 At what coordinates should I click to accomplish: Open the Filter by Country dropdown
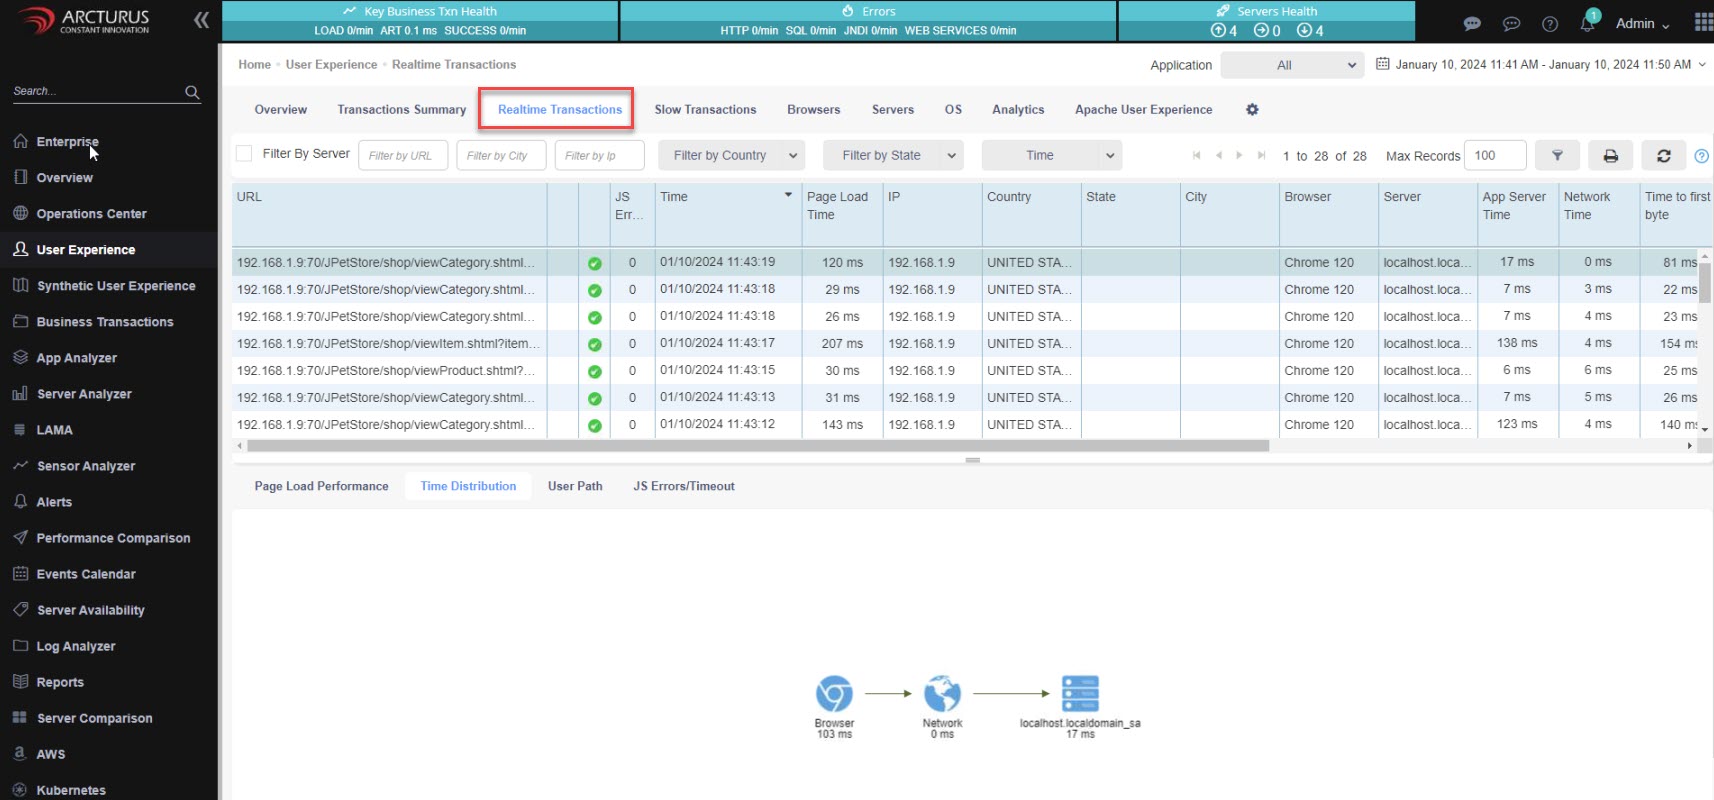point(732,155)
